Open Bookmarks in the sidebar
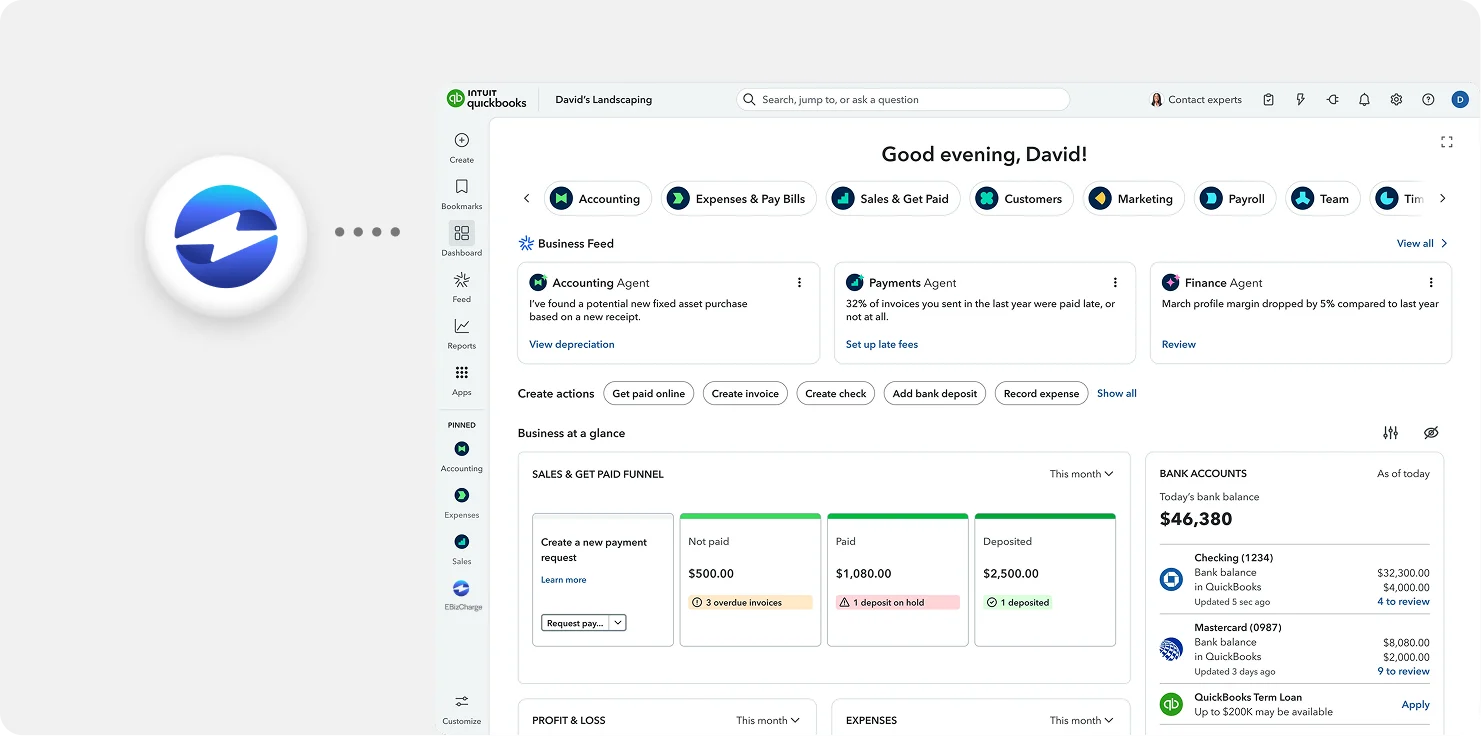This screenshot has width=1481, height=736. (x=461, y=193)
